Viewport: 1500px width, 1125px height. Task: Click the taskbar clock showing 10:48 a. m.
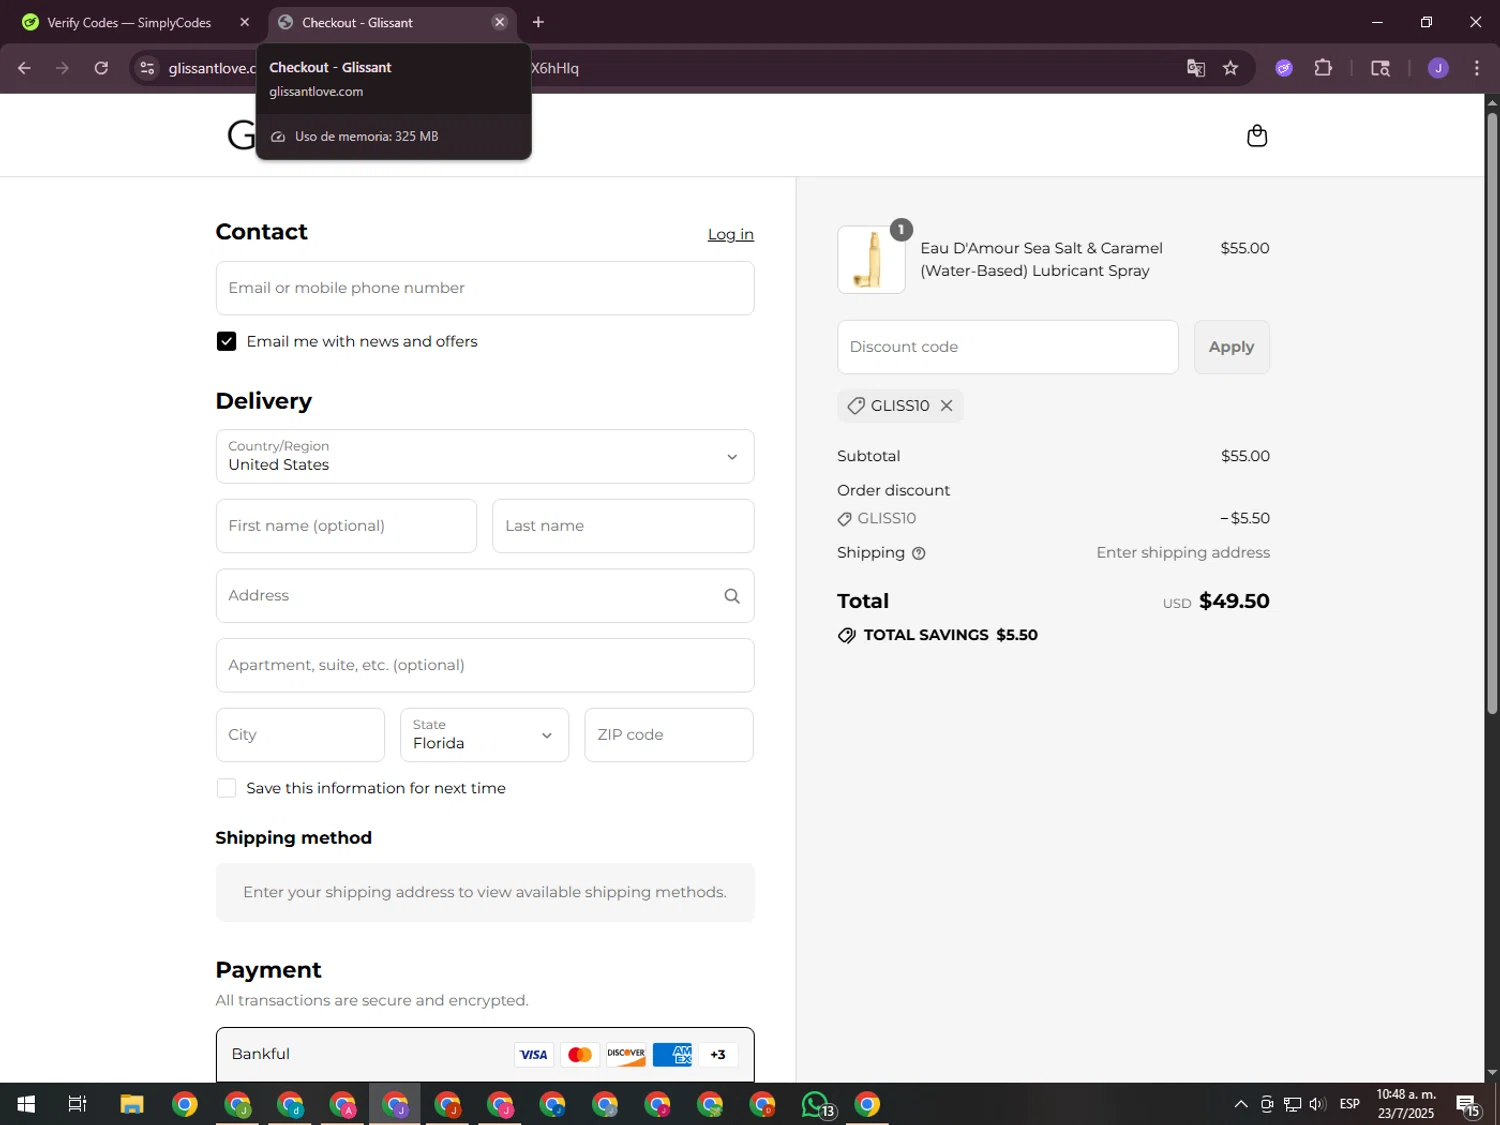[1406, 1104]
